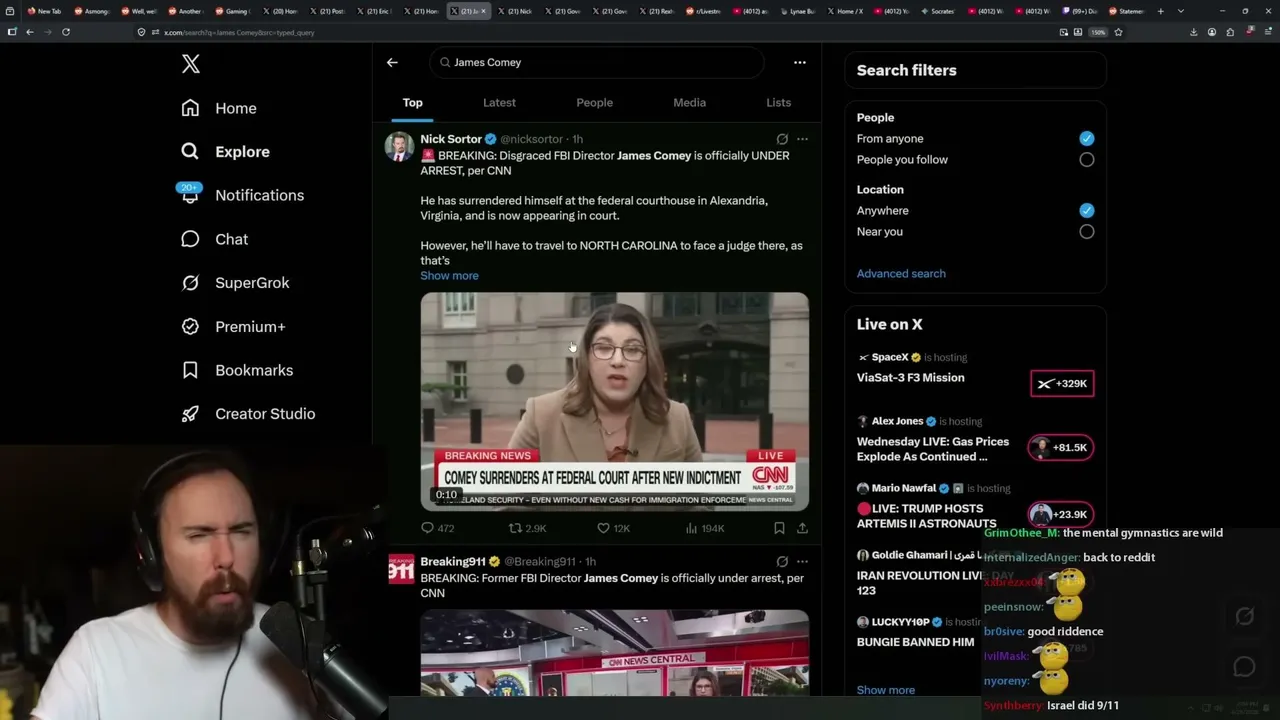Image resolution: width=1280 pixels, height=720 pixels.
Task: Open Explore in the left sidebar
Action: coord(226,152)
